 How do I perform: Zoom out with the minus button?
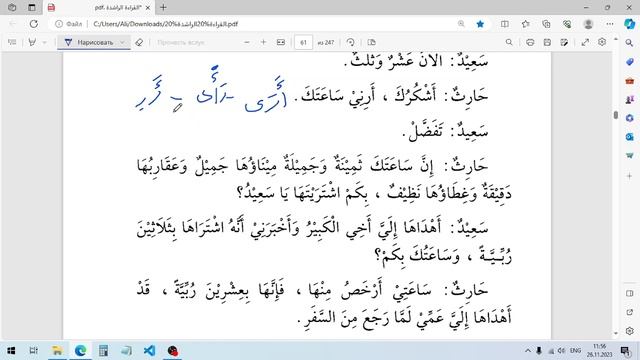(x=247, y=42)
